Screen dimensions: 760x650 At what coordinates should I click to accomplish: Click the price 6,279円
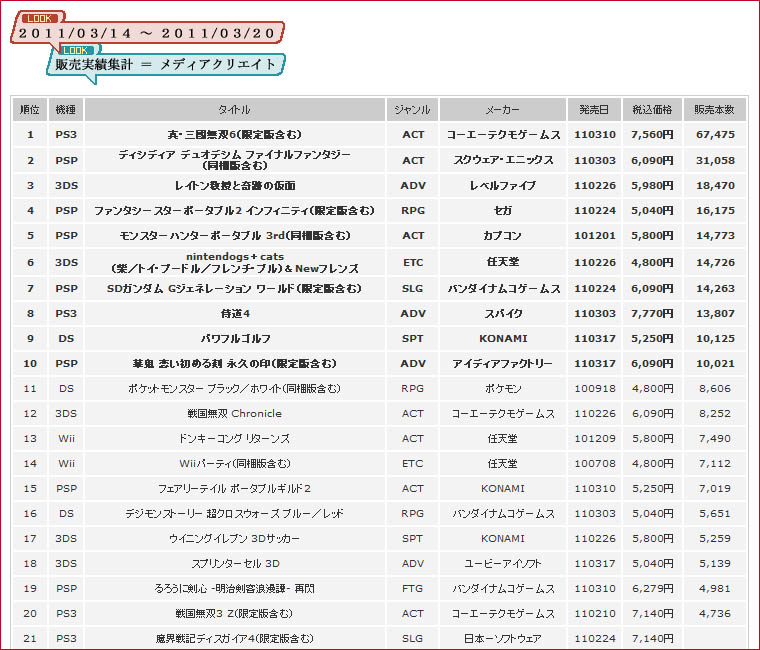(652, 588)
